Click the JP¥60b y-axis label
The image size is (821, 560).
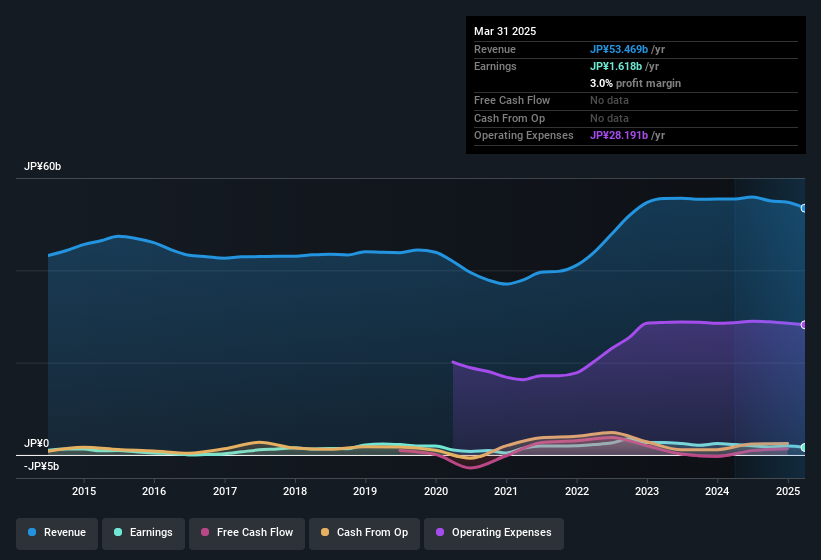(42, 166)
